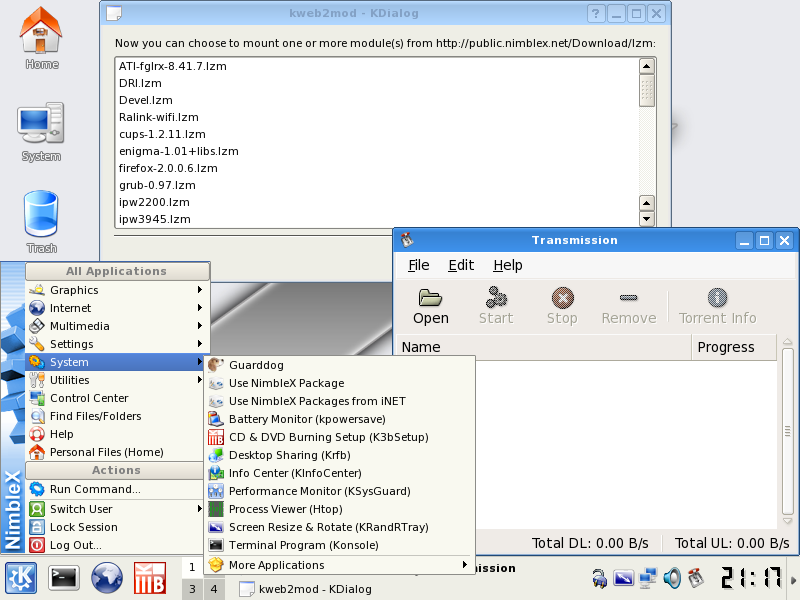Click the KDialog module list scroll-down arrow
This screenshot has width=800, height=600.
[646, 219]
